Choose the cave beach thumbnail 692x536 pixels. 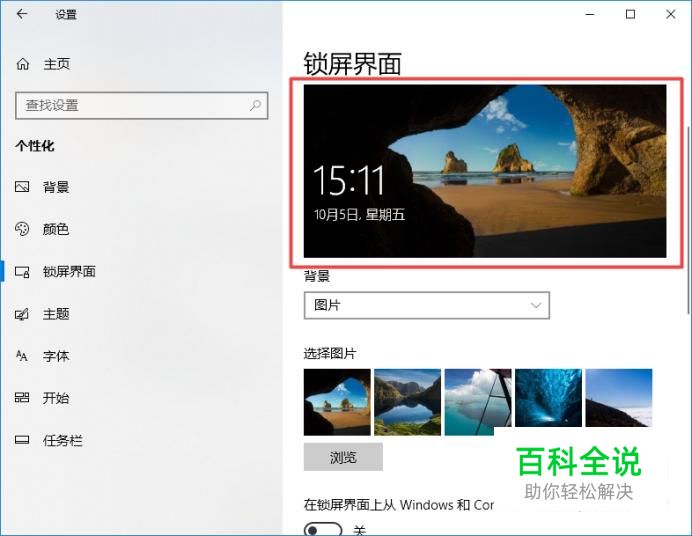[x=337, y=402]
